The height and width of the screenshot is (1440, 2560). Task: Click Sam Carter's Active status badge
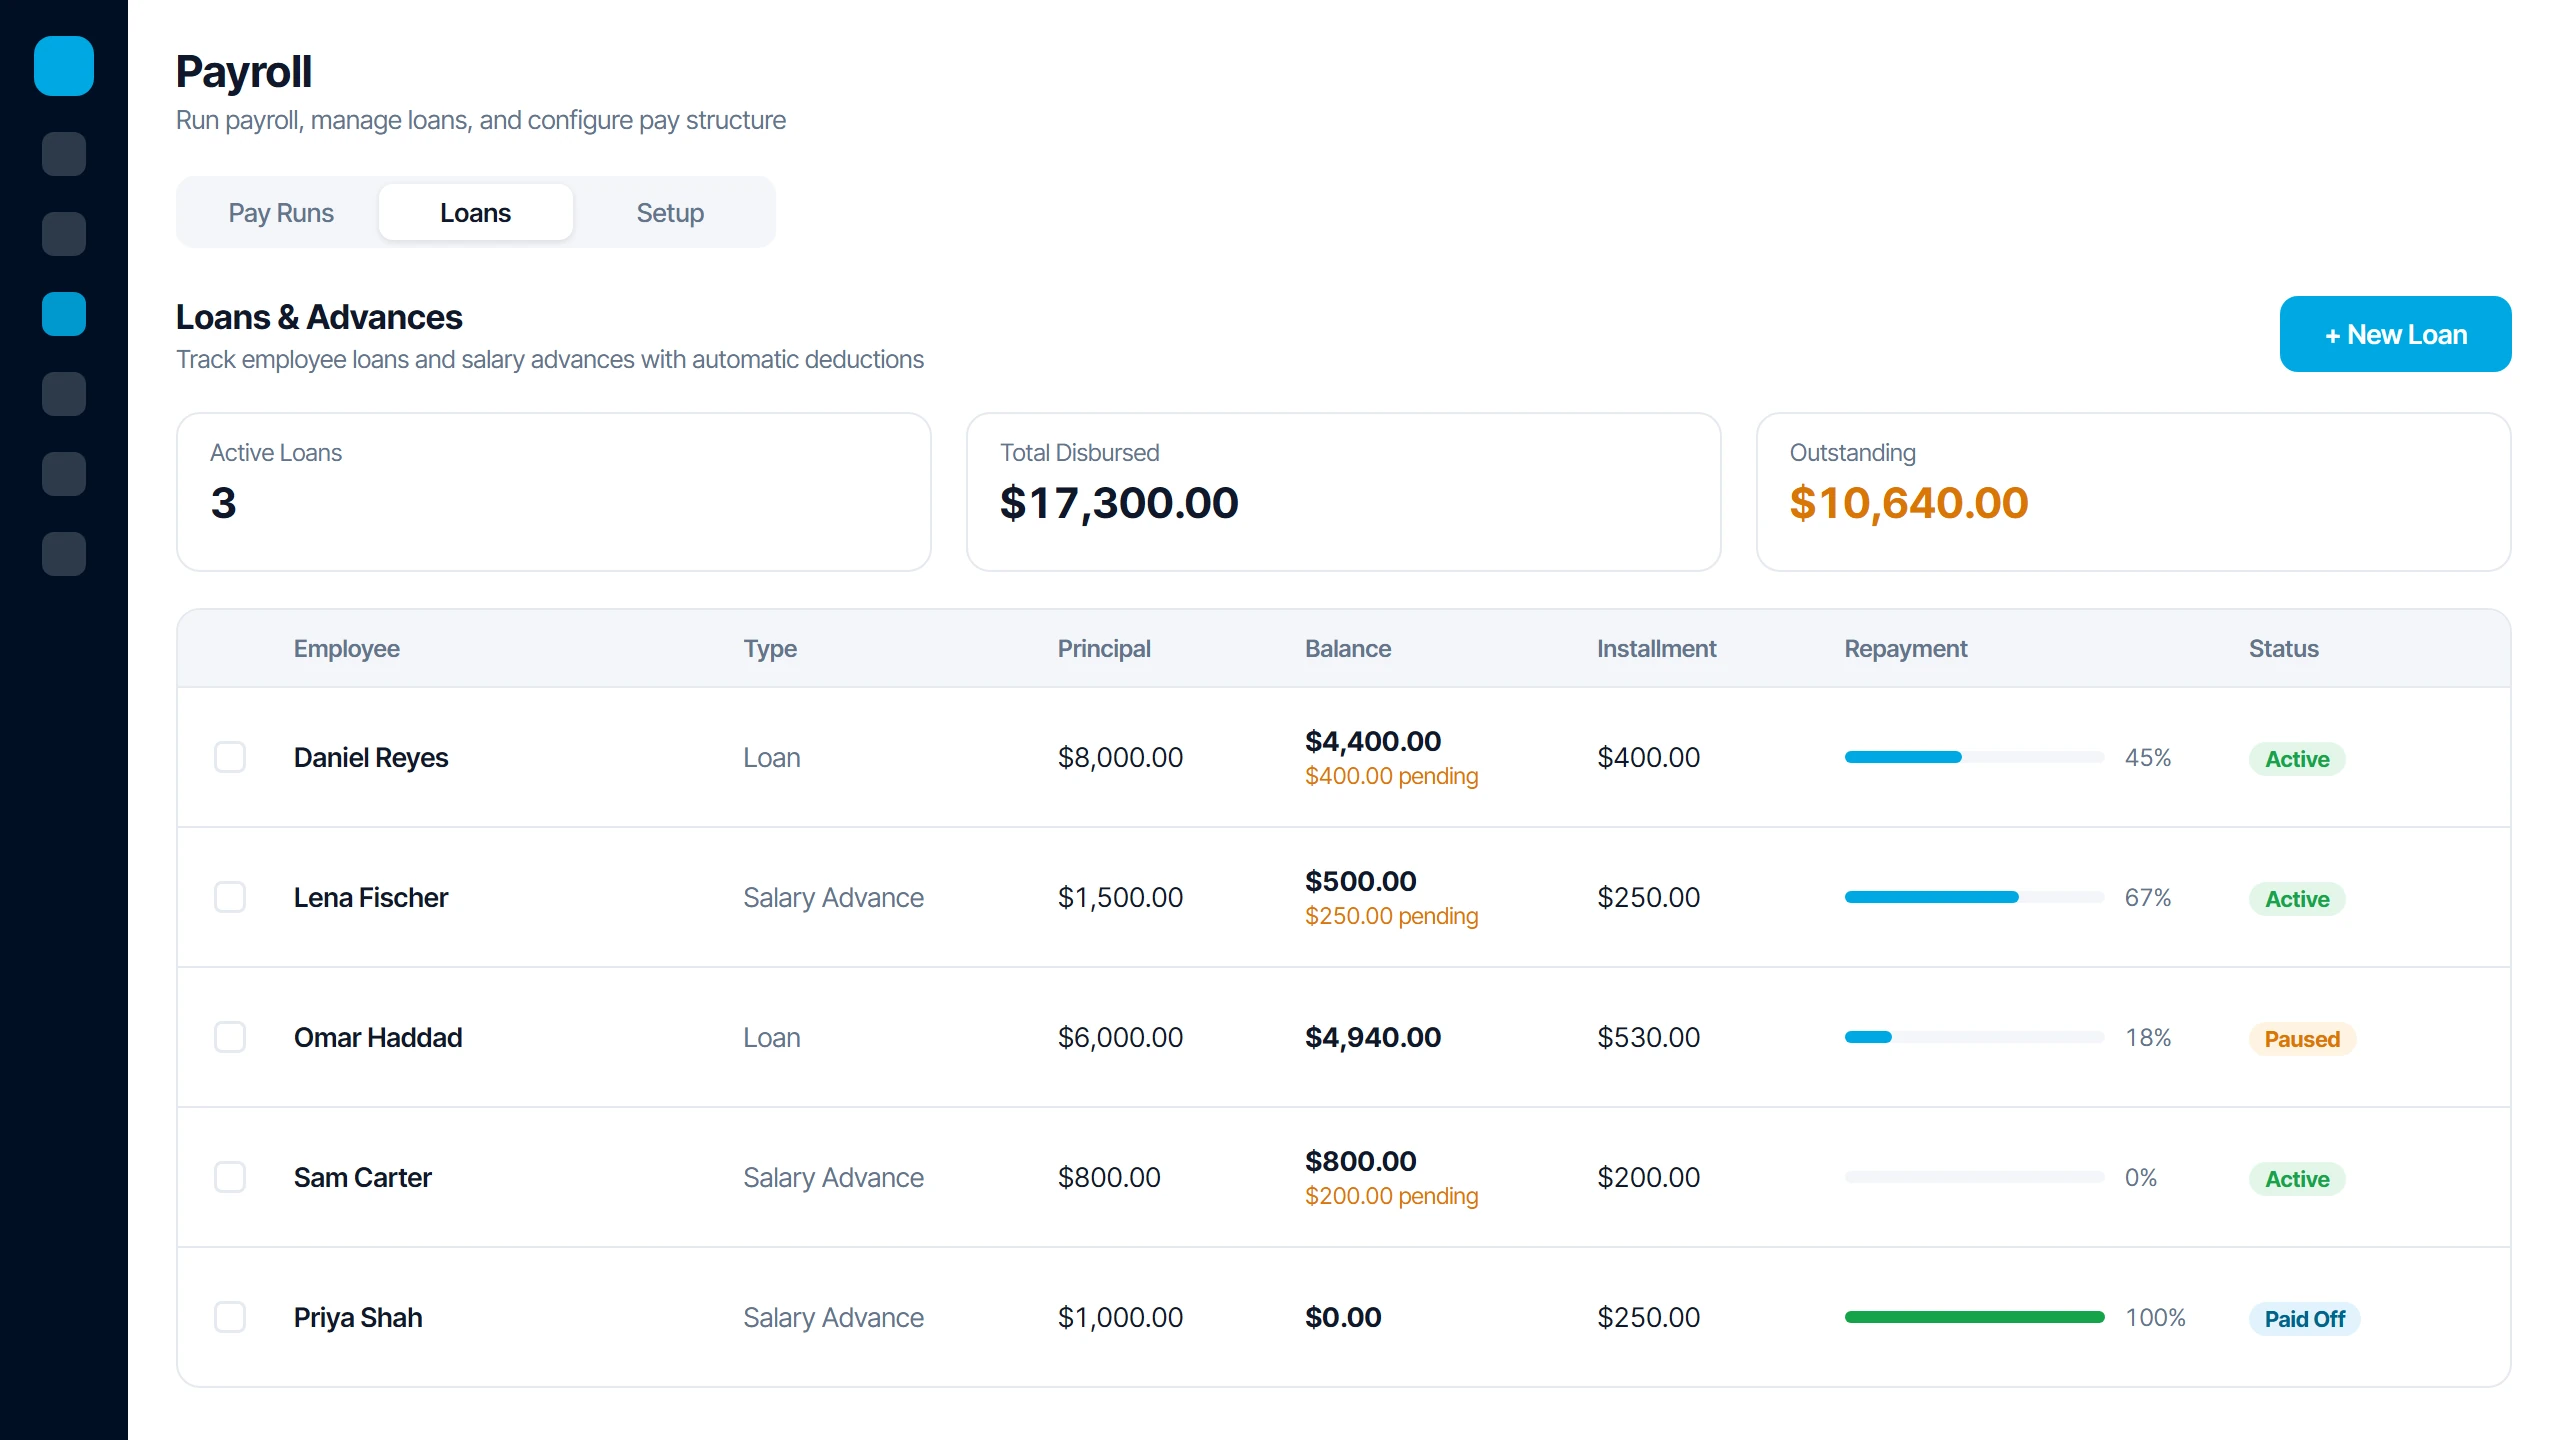tap(2297, 1178)
